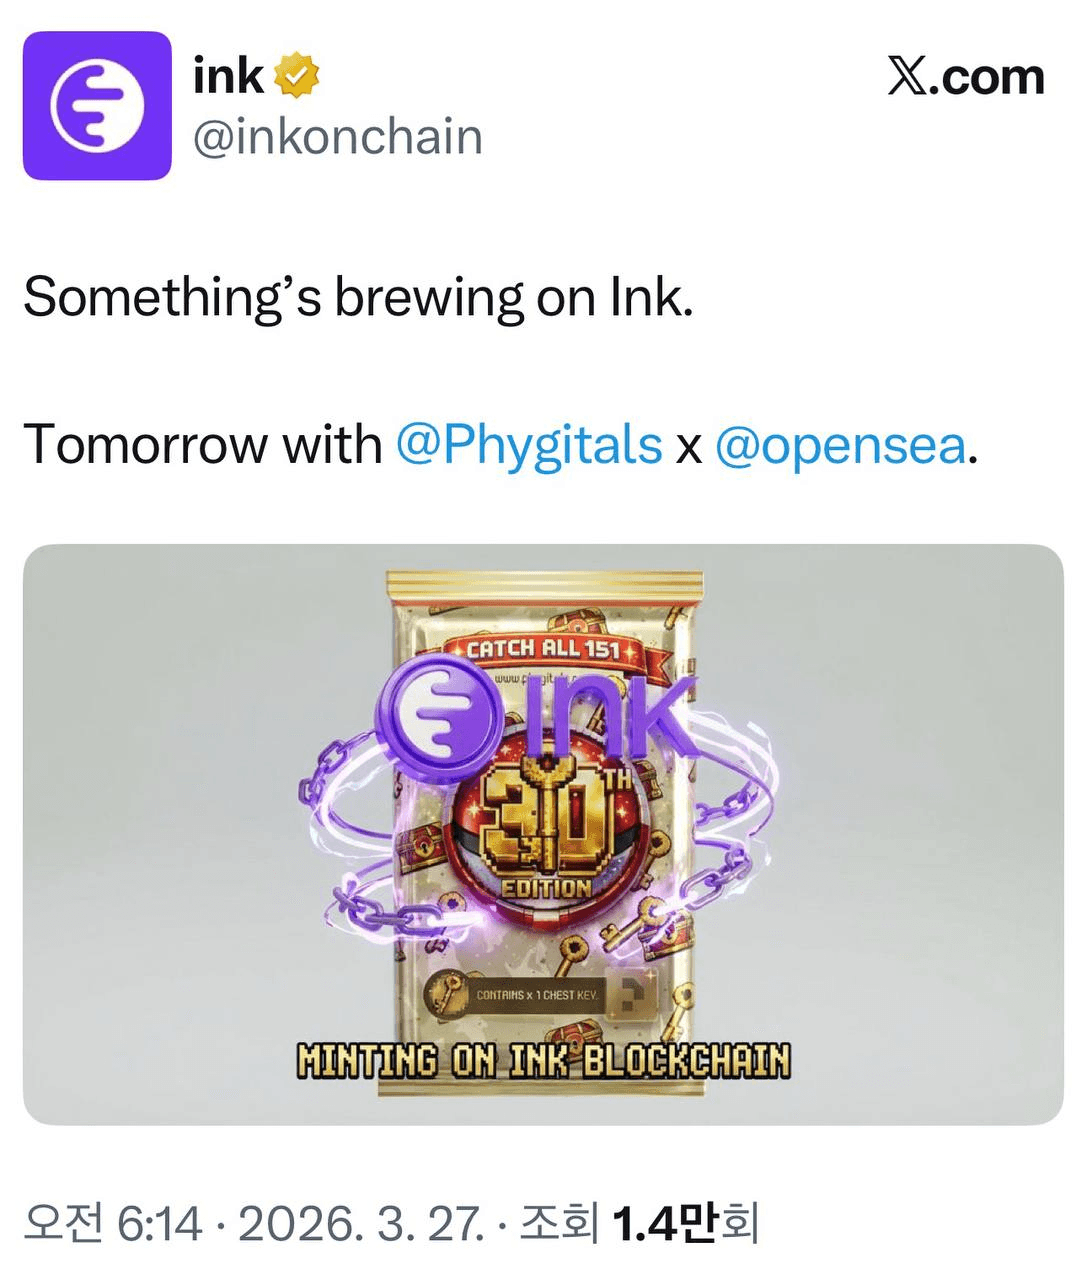This screenshot has width=1087, height=1280.
Task: Click the ink display name
Action: (228, 77)
